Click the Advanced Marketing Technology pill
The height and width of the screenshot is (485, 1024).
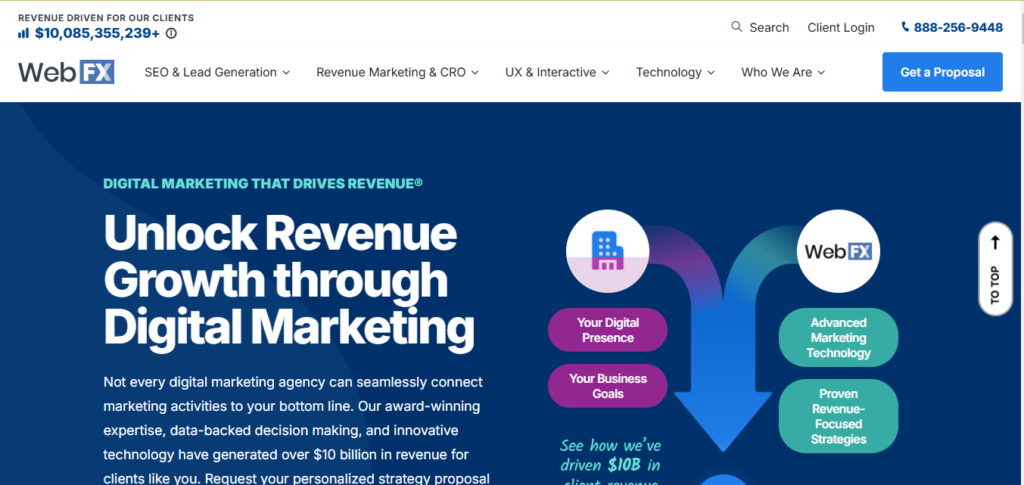coord(838,338)
